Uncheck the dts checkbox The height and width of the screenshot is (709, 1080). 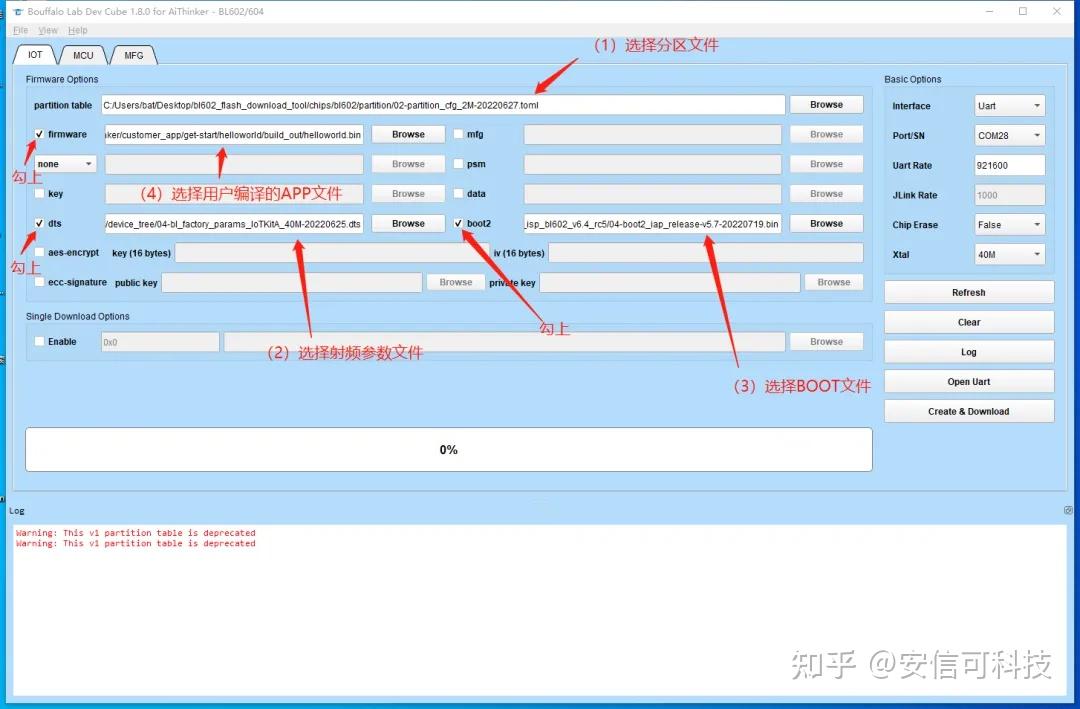(x=39, y=223)
